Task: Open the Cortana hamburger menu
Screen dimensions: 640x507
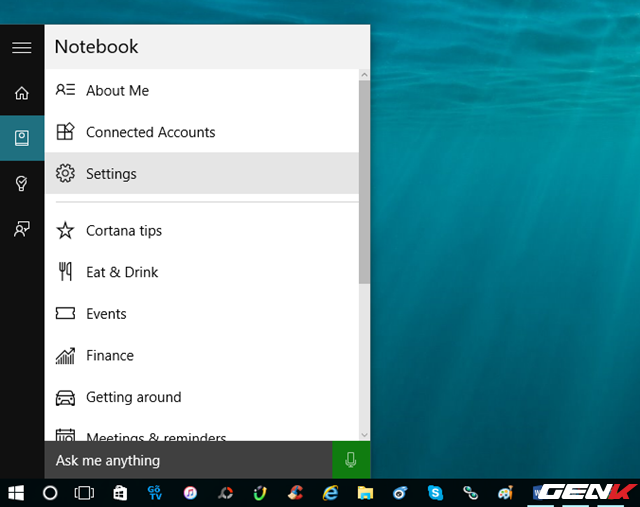Action: [22, 47]
